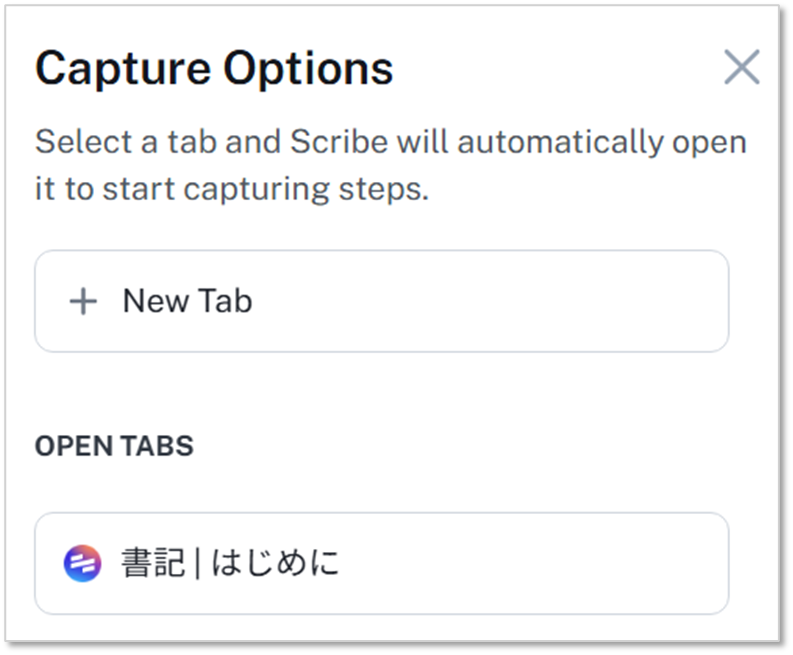Tap the + symbol in New Tab box
The height and width of the screenshot is (655, 793).
point(83,301)
